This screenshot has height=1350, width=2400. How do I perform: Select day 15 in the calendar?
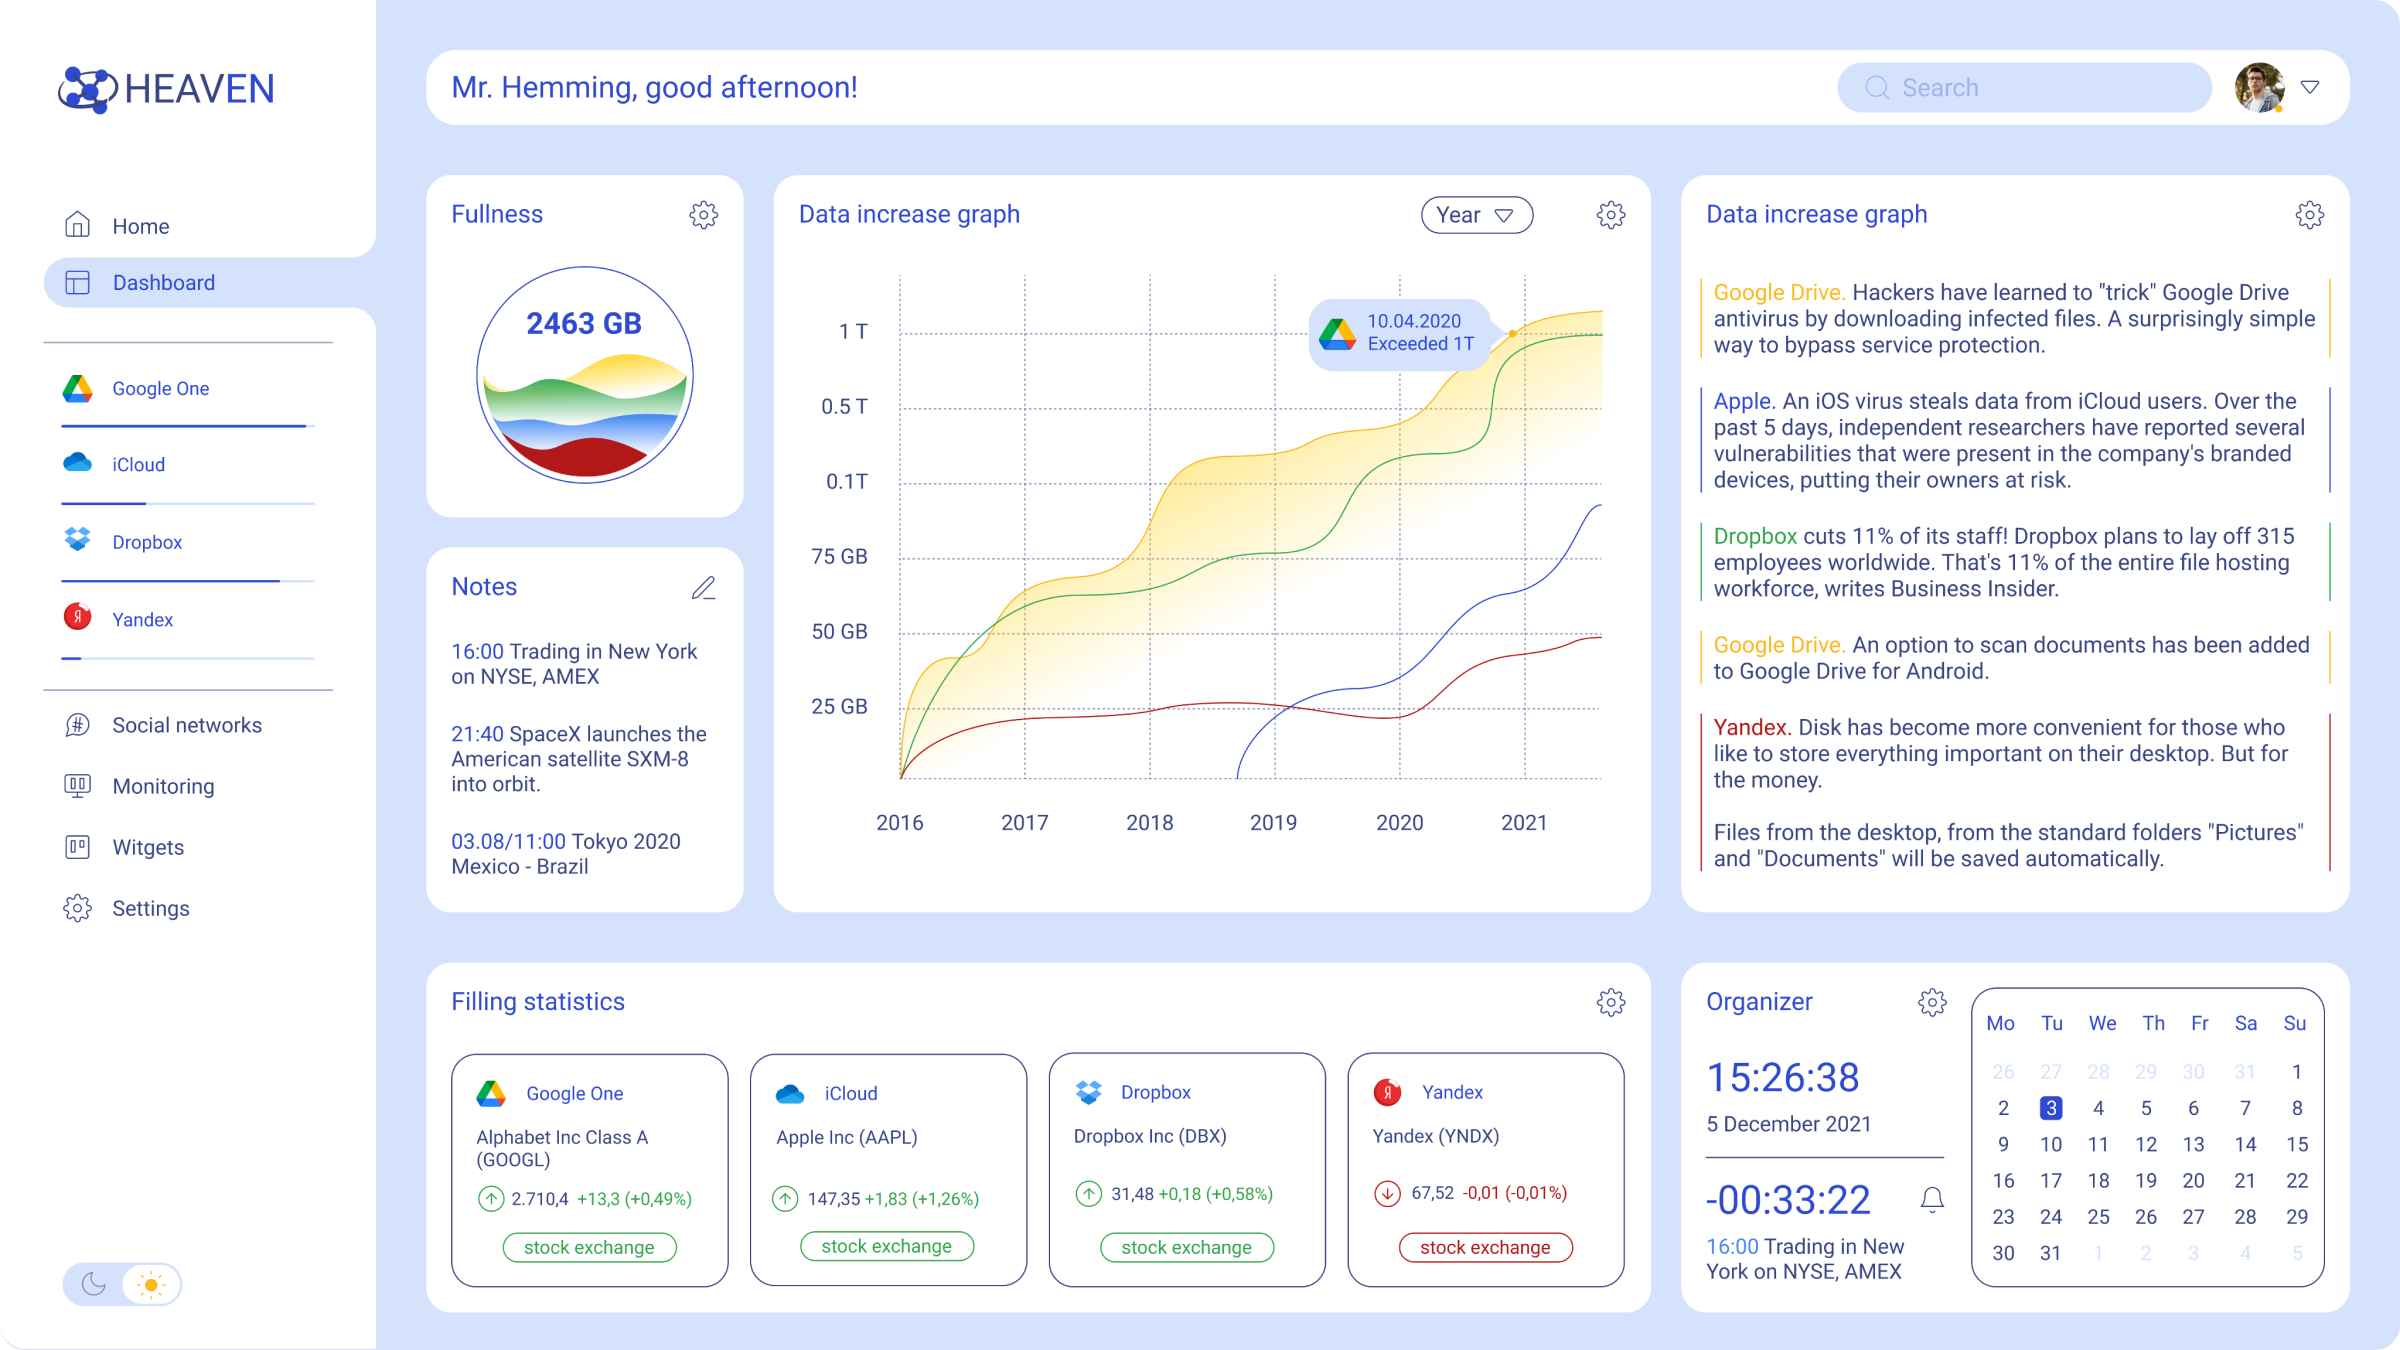pos(2297,1144)
